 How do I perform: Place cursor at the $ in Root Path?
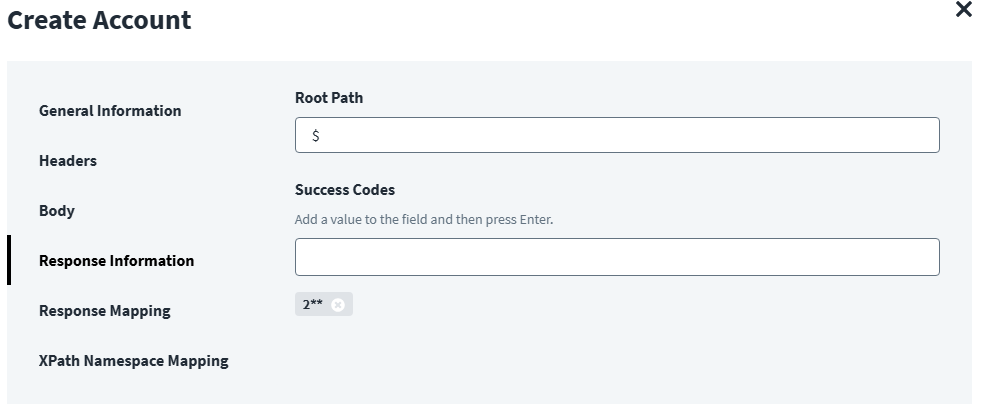tap(316, 136)
